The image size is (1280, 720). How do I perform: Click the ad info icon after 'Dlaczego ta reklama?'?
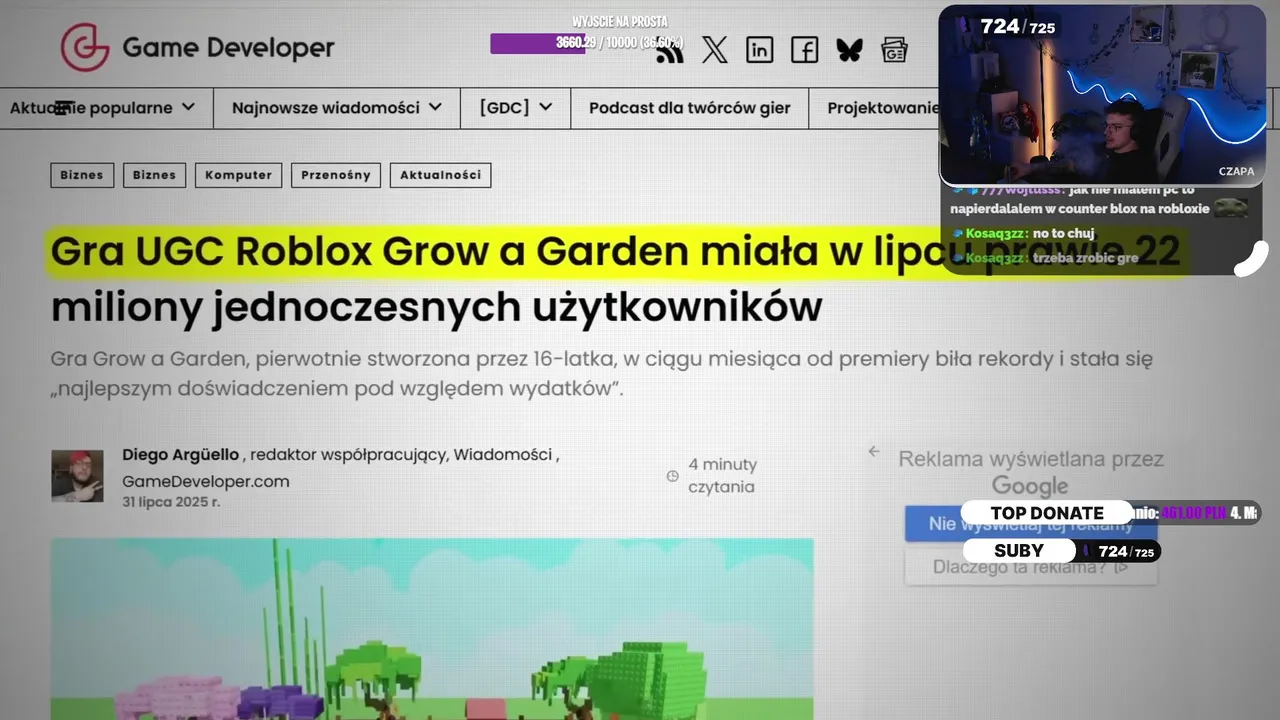(1121, 567)
